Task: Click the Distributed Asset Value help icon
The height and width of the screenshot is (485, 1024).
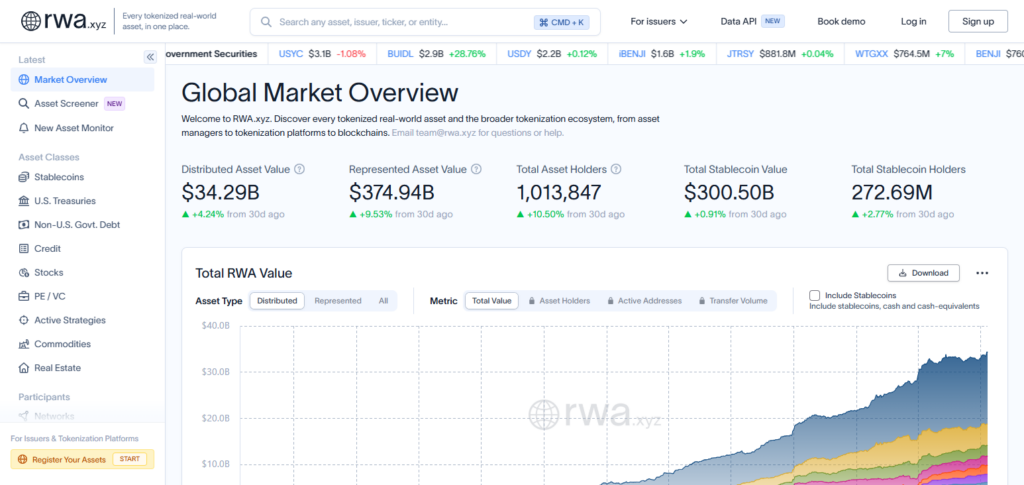Action: [x=299, y=169]
